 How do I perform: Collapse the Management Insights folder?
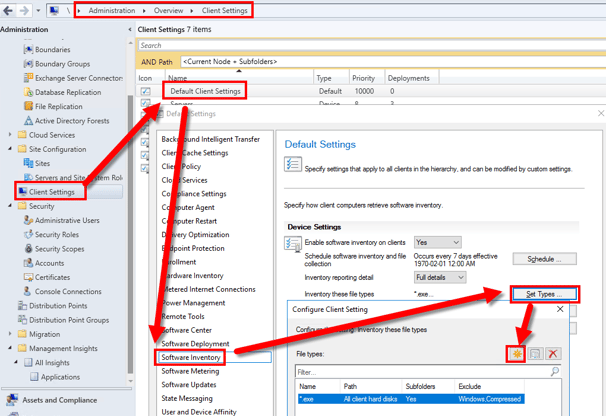pos(10,348)
